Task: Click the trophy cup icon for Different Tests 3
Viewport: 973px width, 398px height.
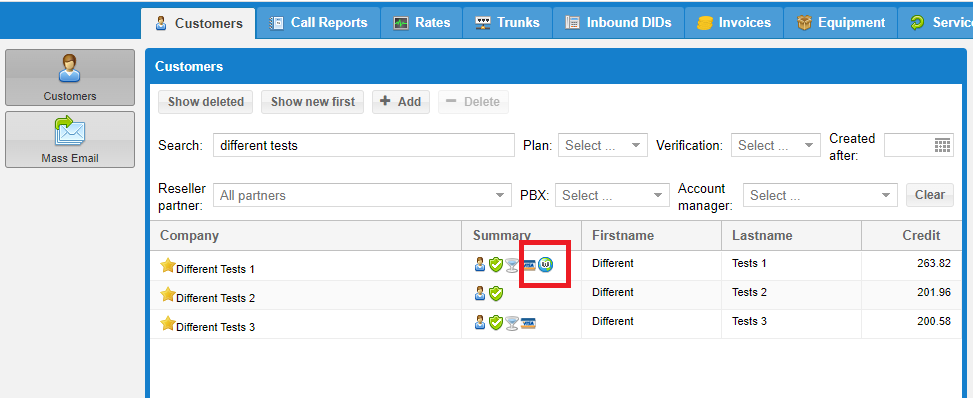Action: (x=512, y=323)
